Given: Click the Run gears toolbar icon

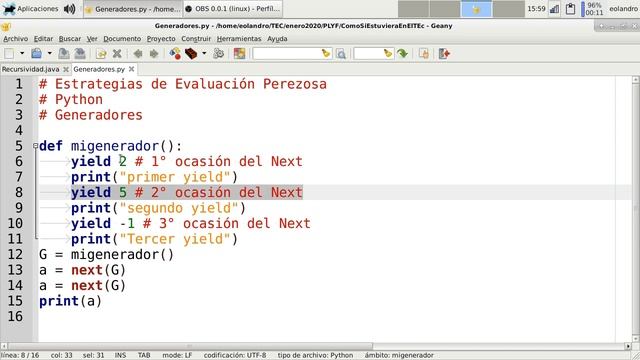Looking at the screenshot, I should (218, 53).
